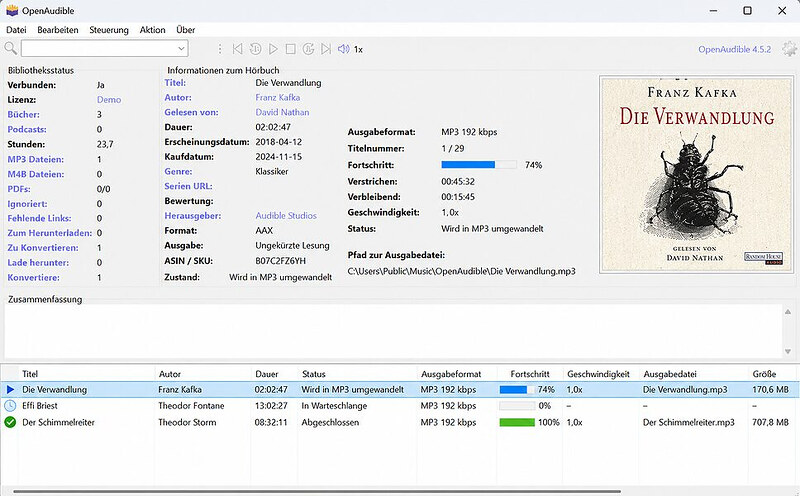Click the Konvertiere status link
Image resolution: width=800 pixels, height=496 pixels.
point(34,277)
